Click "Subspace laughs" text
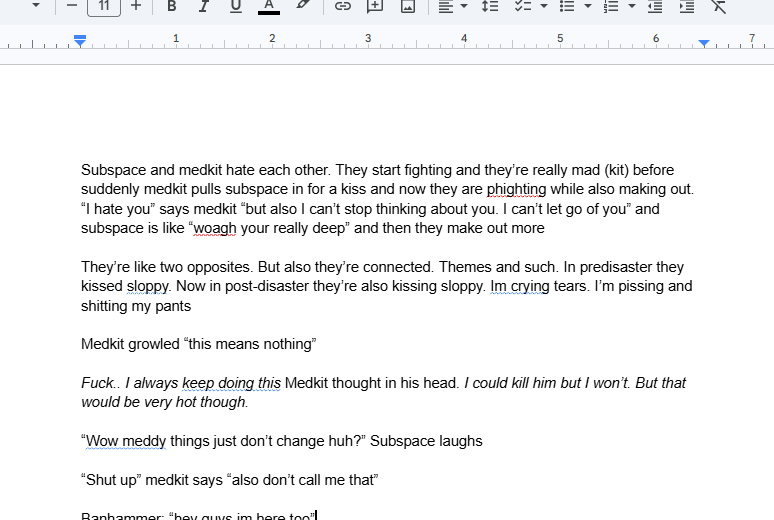 click(x=426, y=441)
